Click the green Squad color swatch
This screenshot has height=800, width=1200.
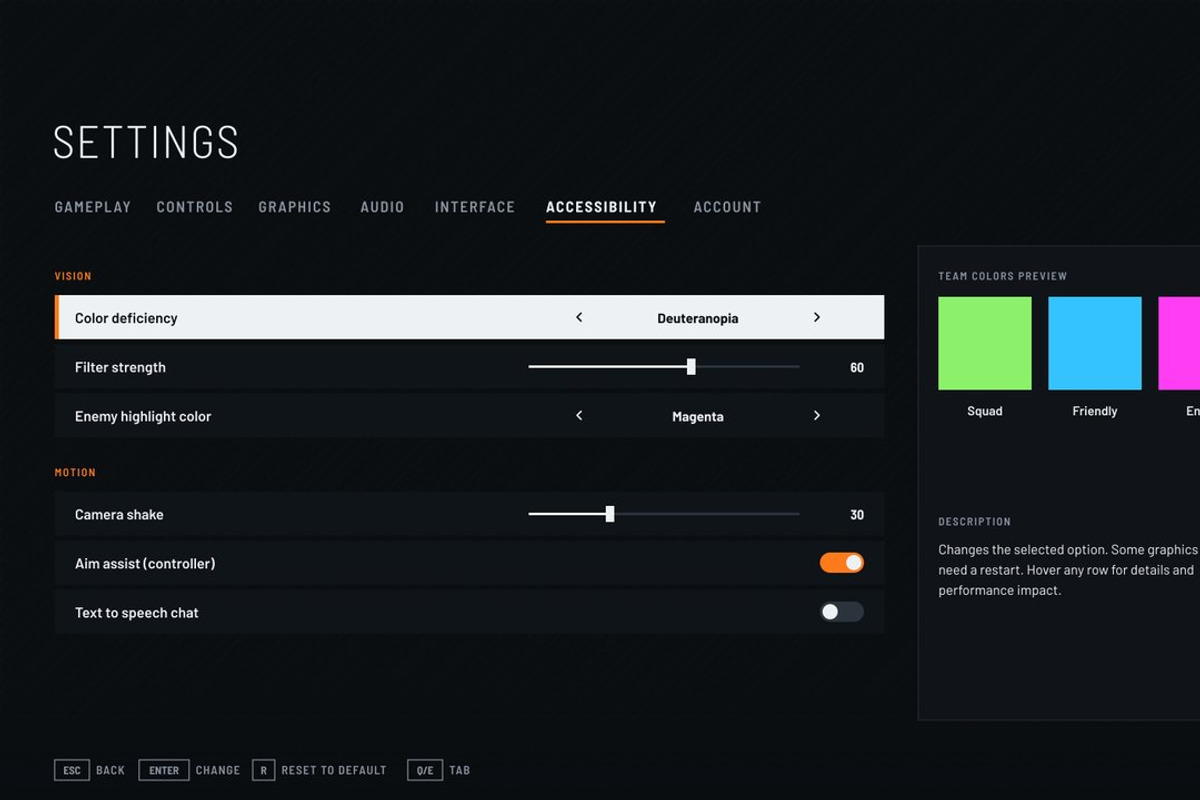(985, 343)
